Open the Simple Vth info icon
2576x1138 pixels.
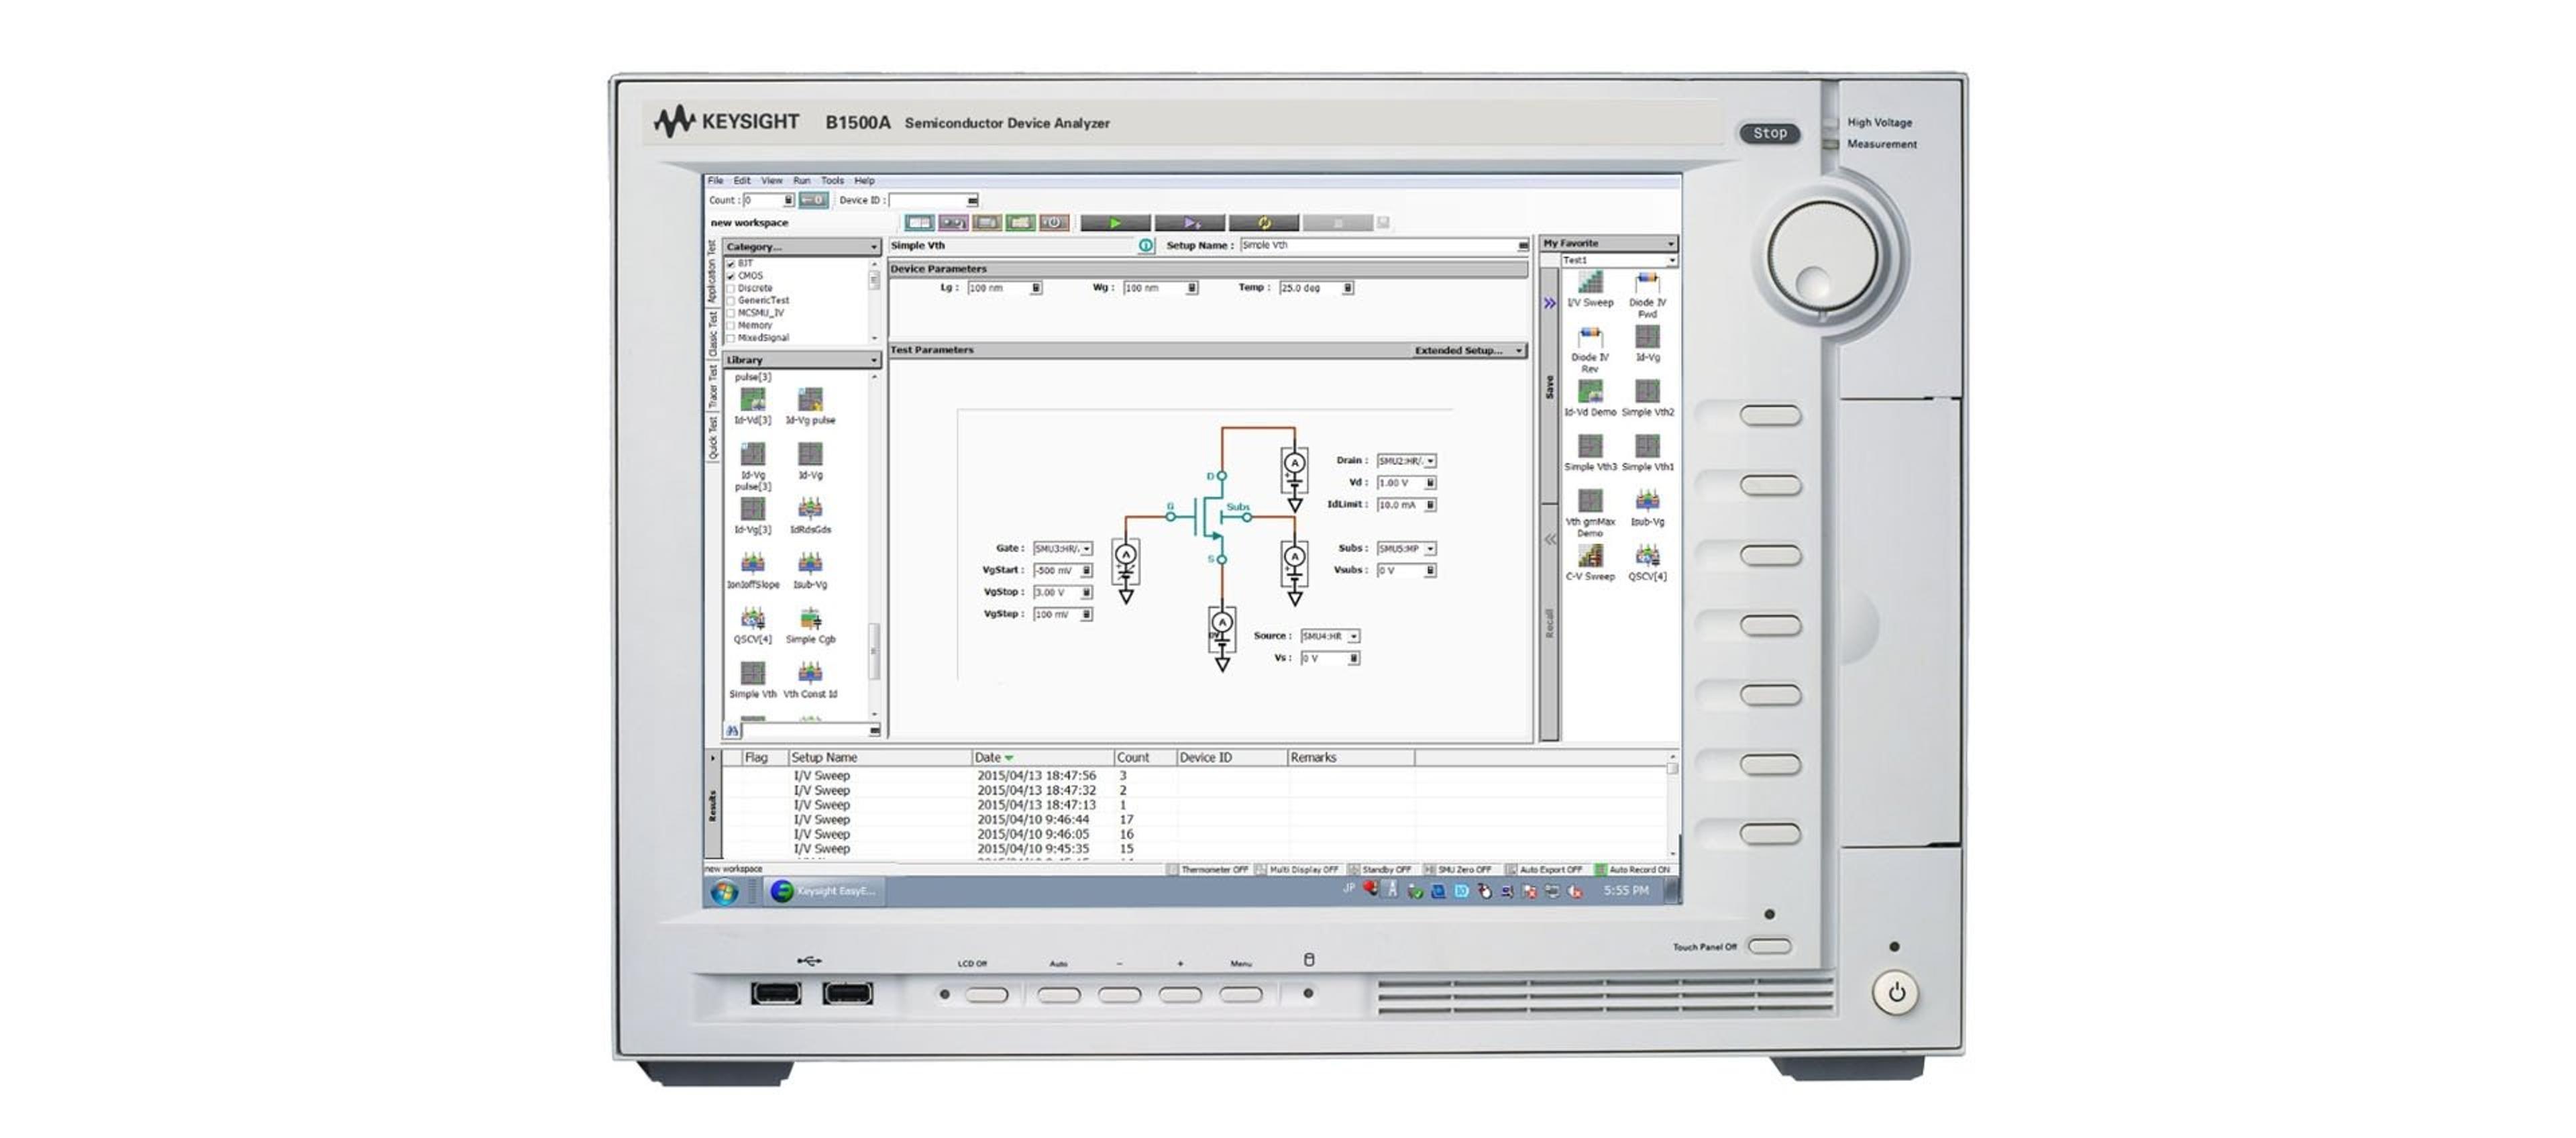pos(1146,245)
